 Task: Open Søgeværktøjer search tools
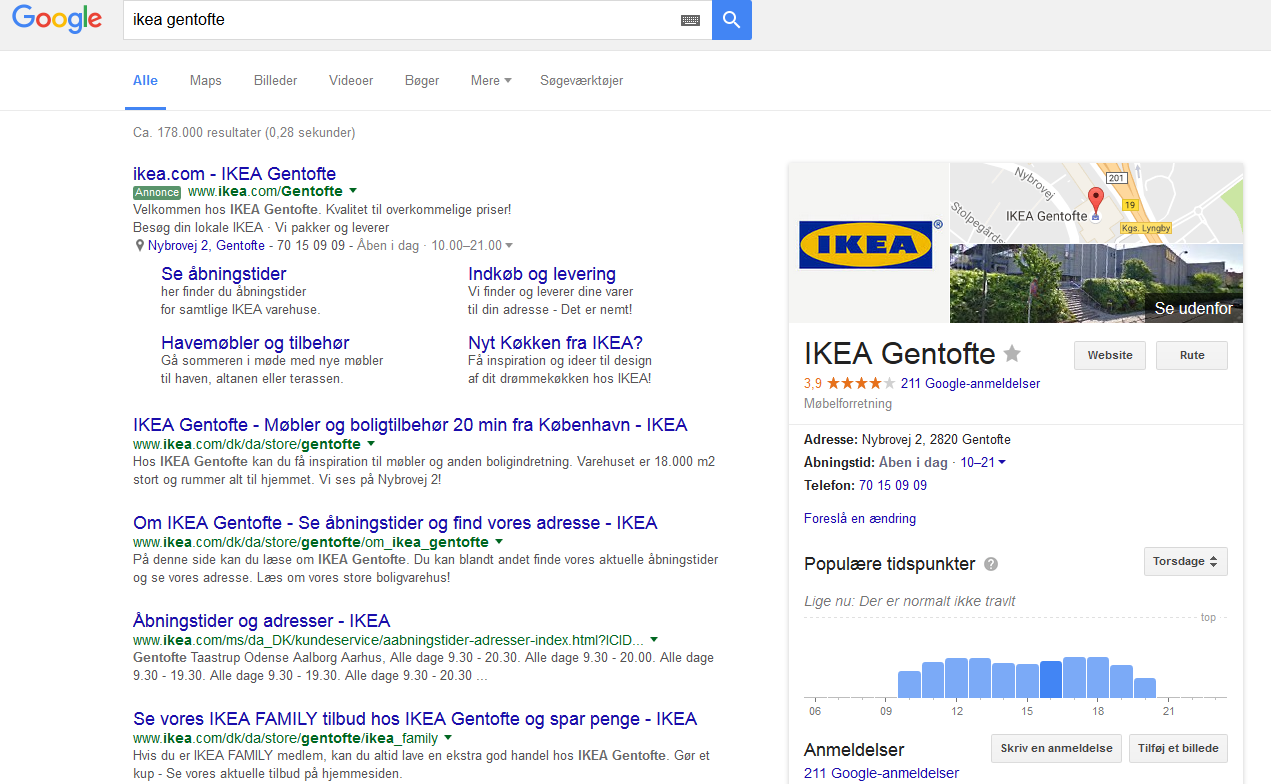tap(581, 81)
